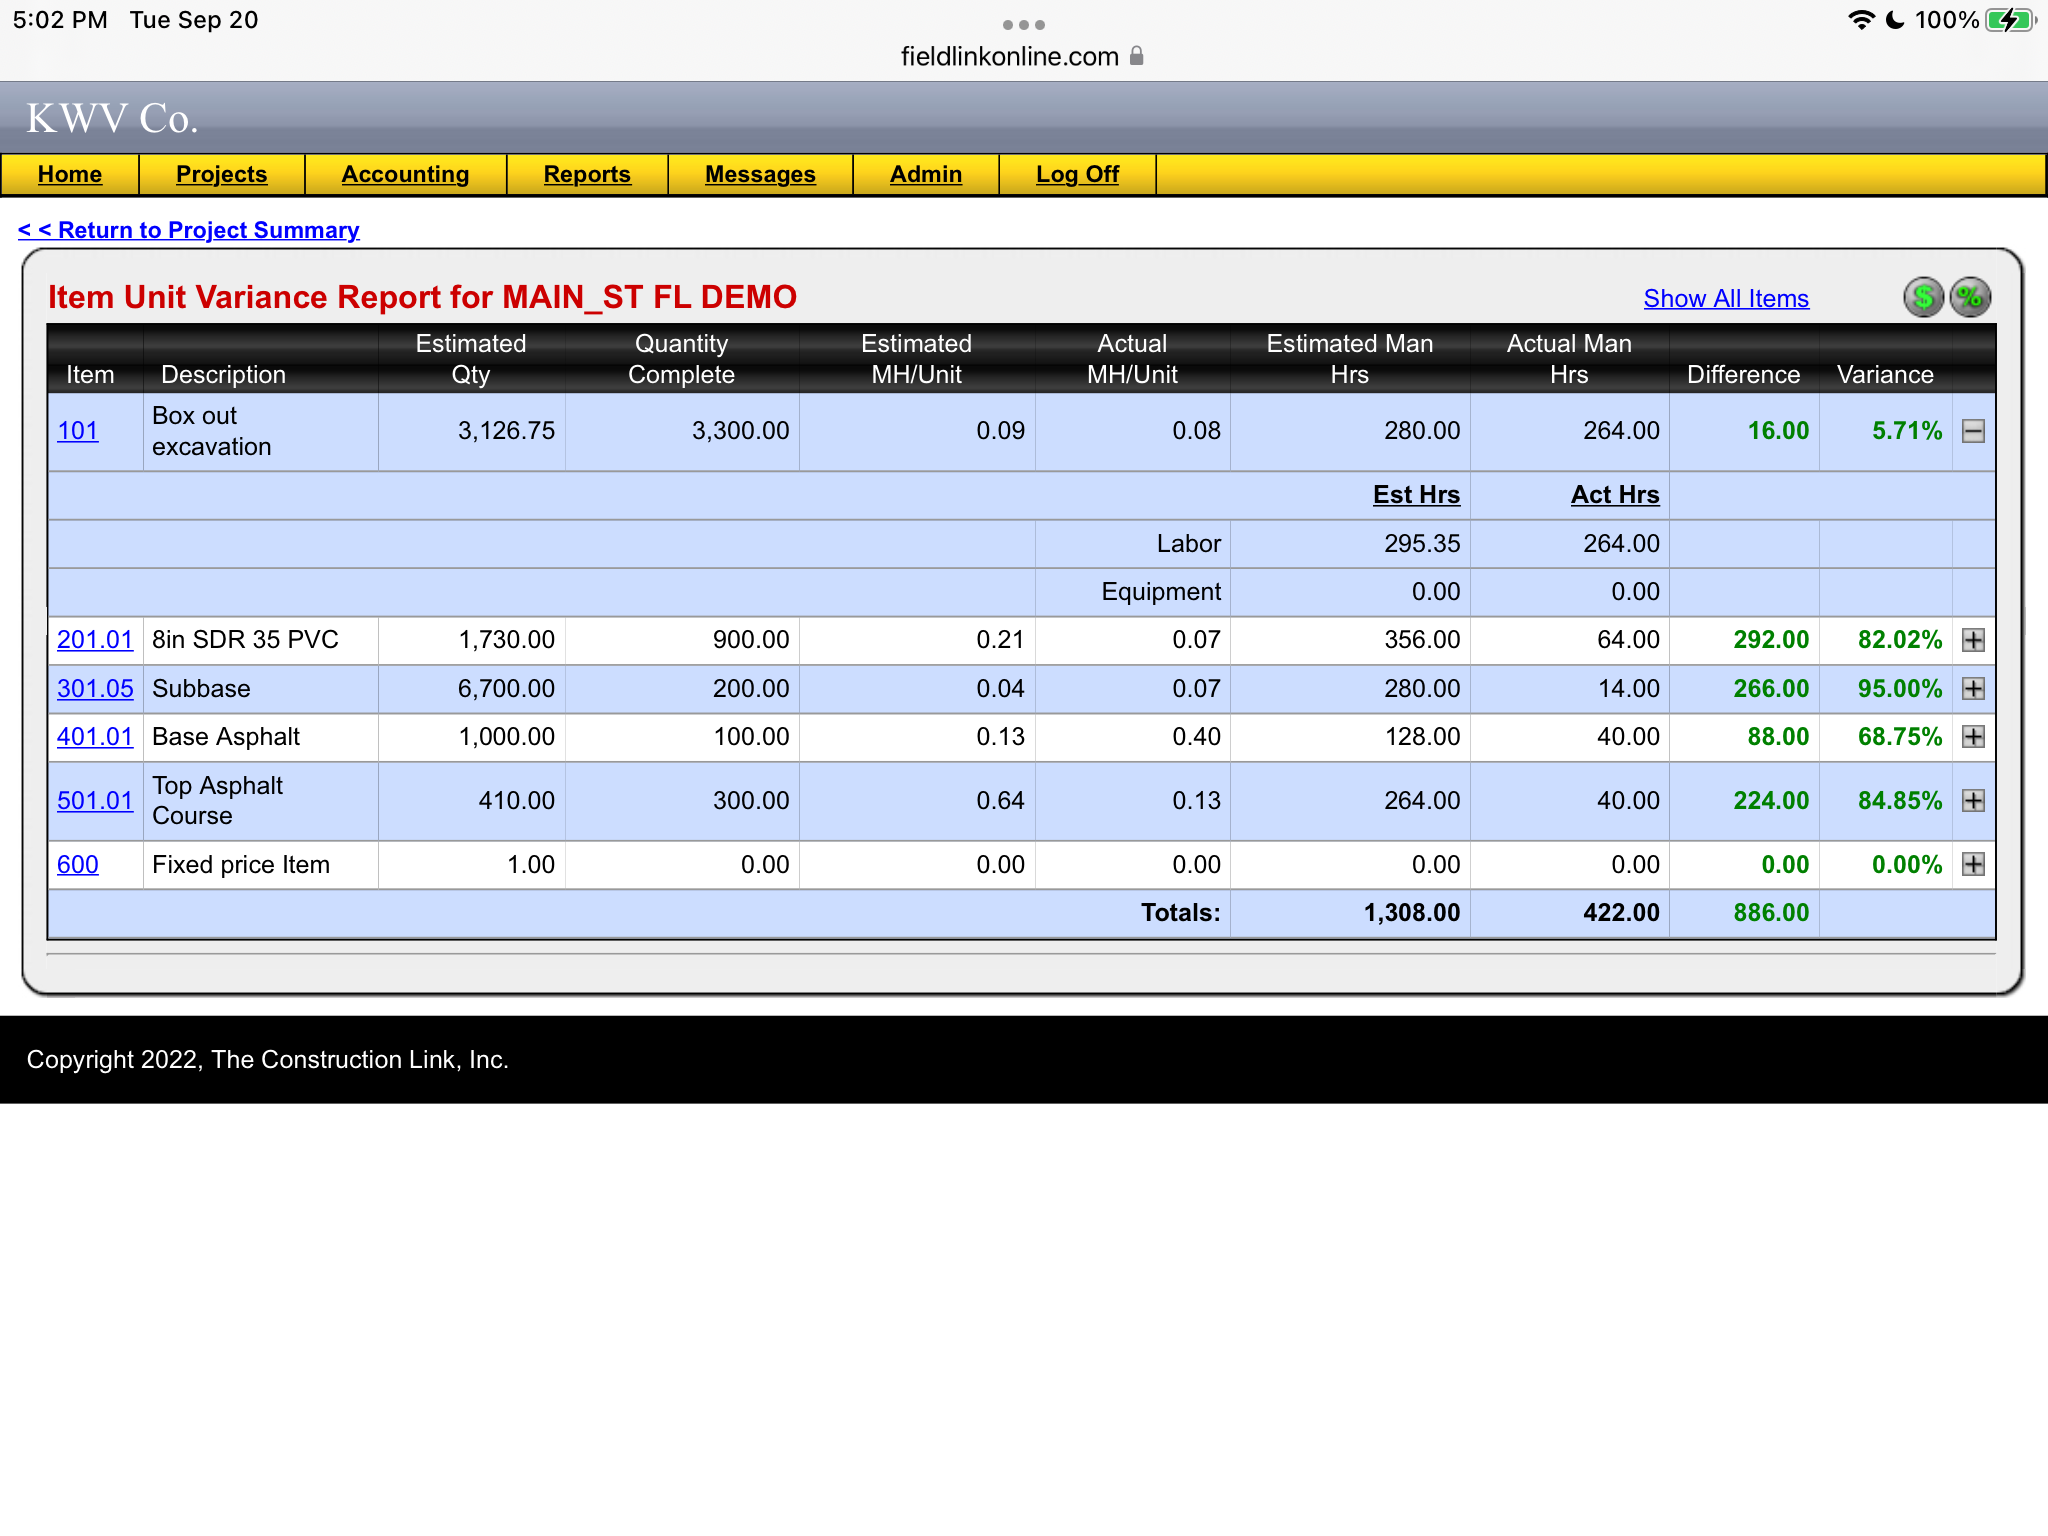Expand 8in SDR 35 PVC row details
The image size is (2048, 1536).
tap(1973, 640)
